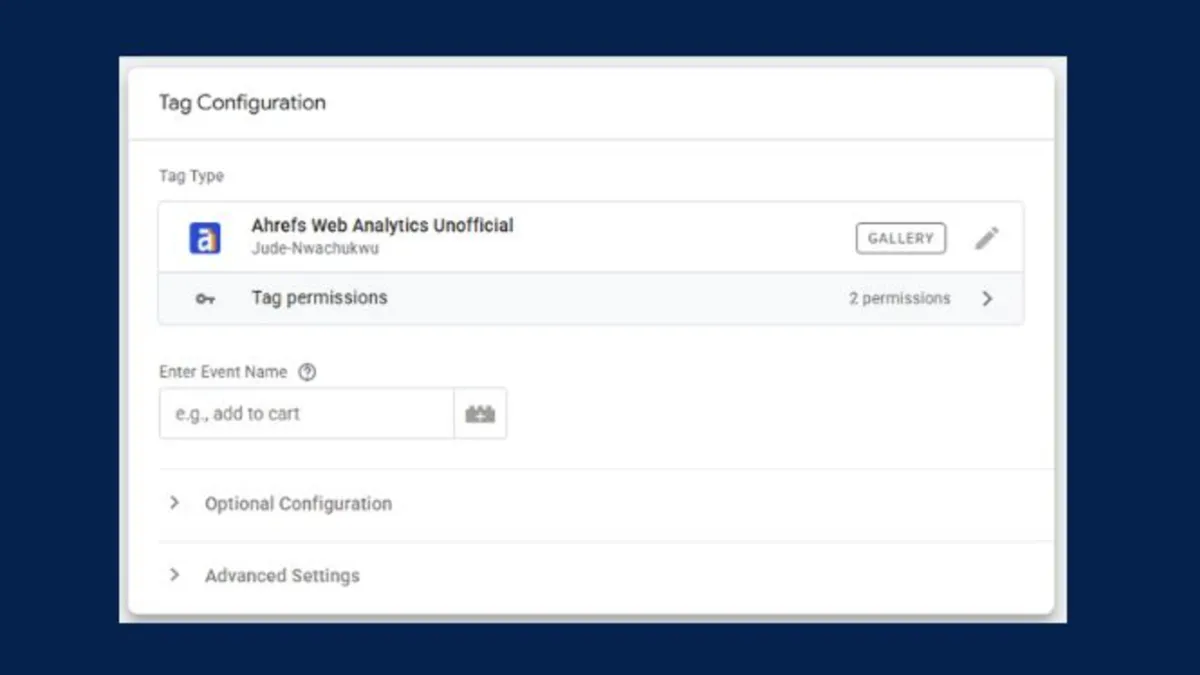Click the chevron inside Advanced Settings row
Screen dimensions: 1200x675
click(x=175, y=575)
